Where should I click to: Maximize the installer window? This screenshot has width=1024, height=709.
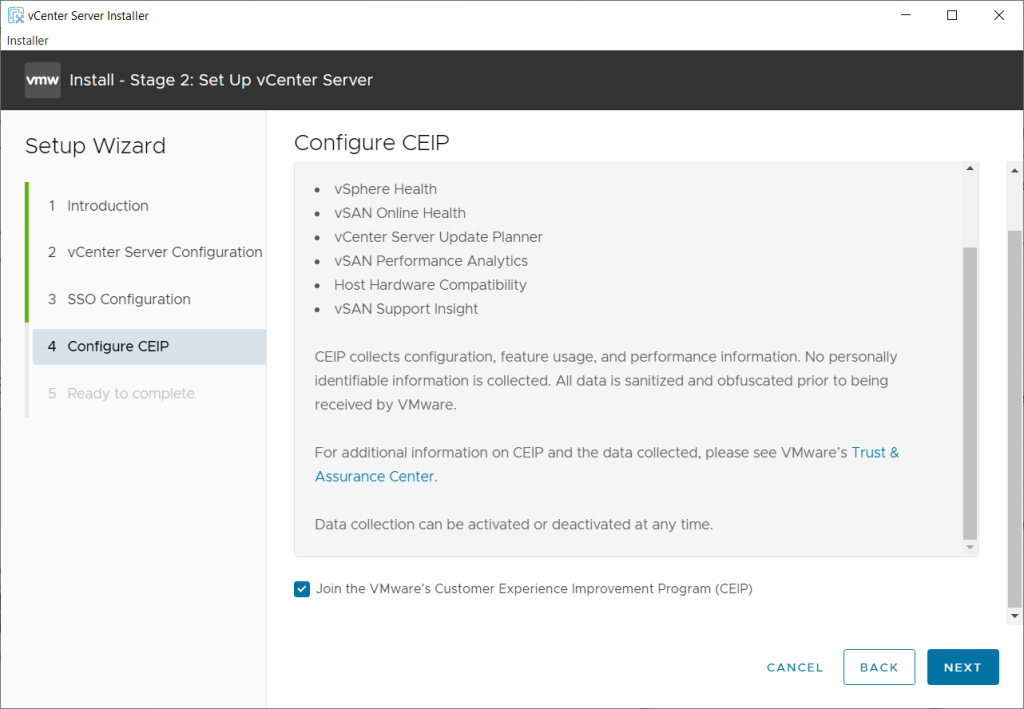pos(952,15)
